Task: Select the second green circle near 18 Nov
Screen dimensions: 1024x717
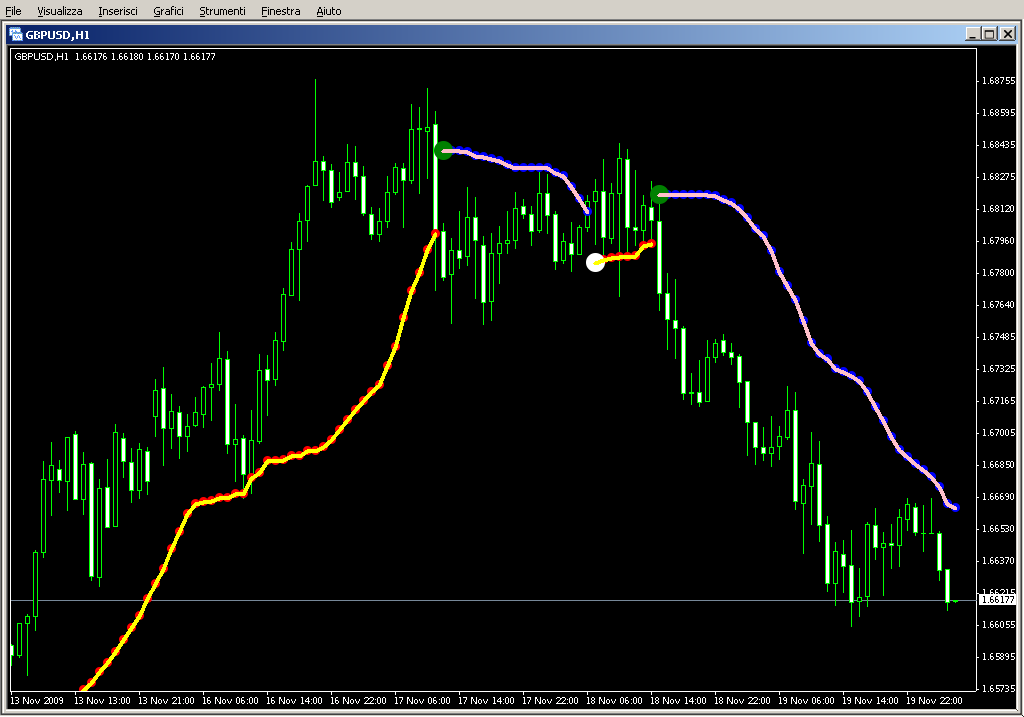Action: click(659, 194)
